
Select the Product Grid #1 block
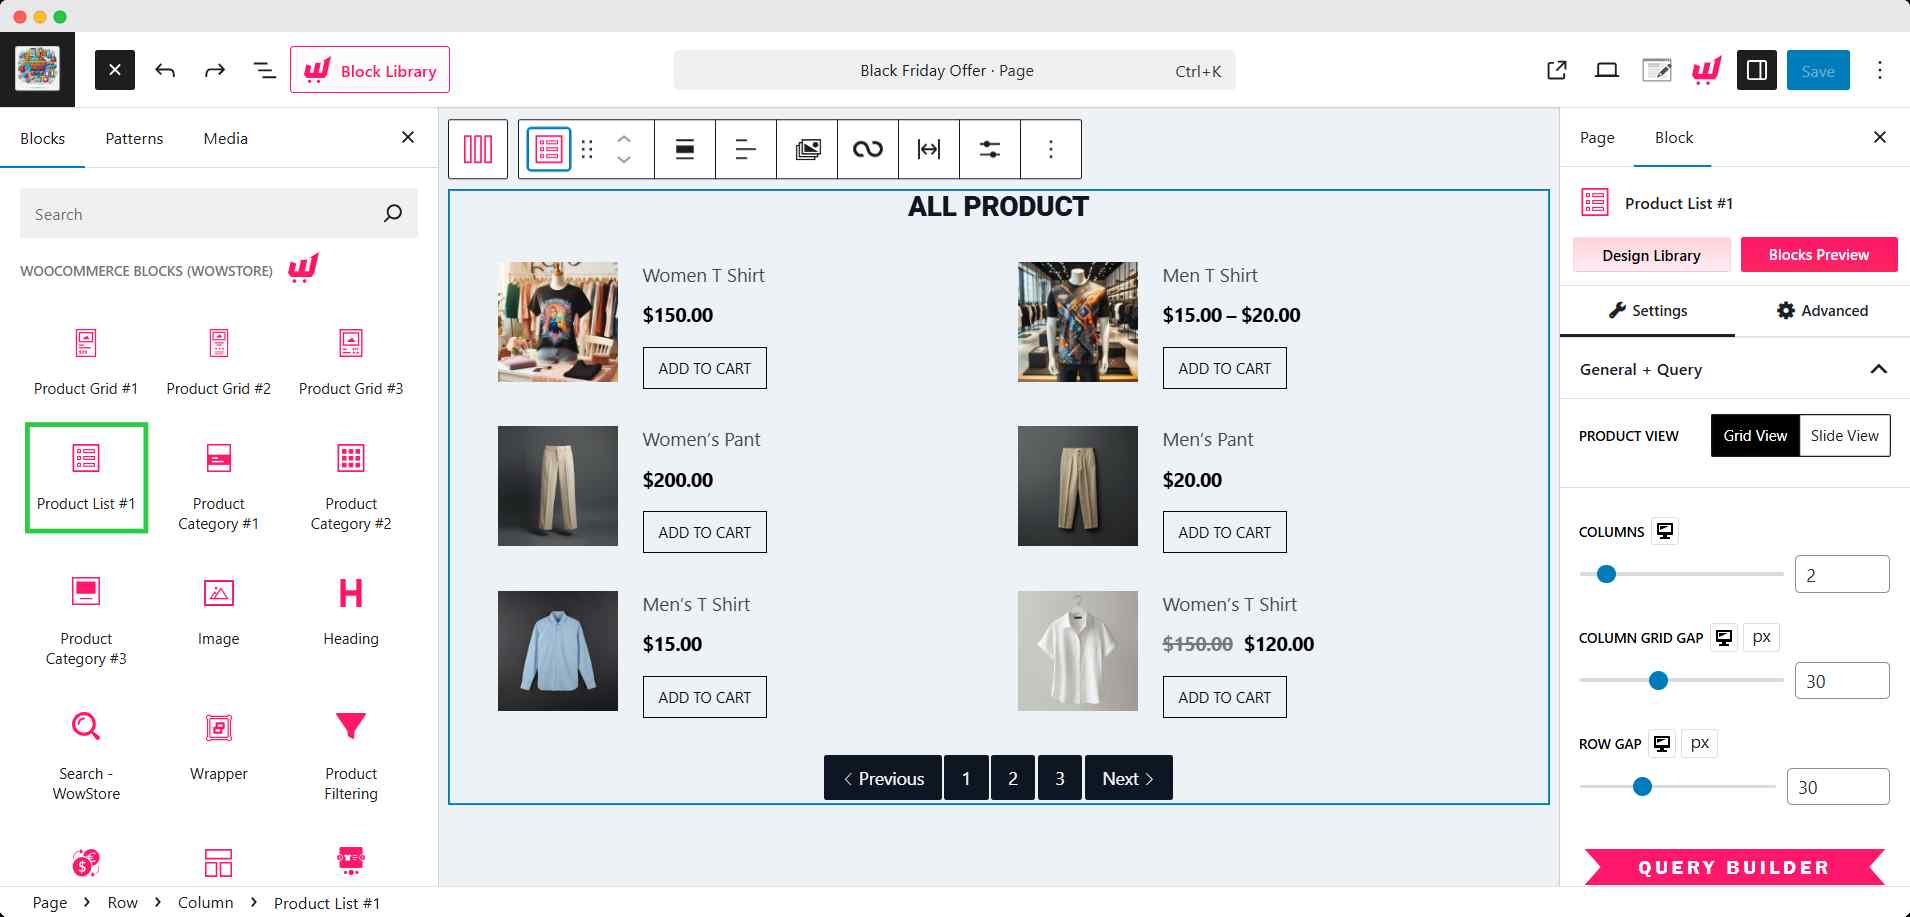[x=86, y=360]
